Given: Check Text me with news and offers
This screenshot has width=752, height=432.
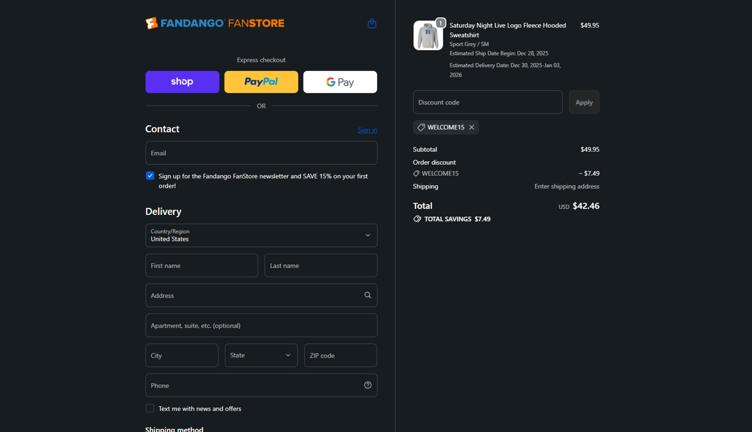Looking at the screenshot, I should pyautogui.click(x=150, y=409).
